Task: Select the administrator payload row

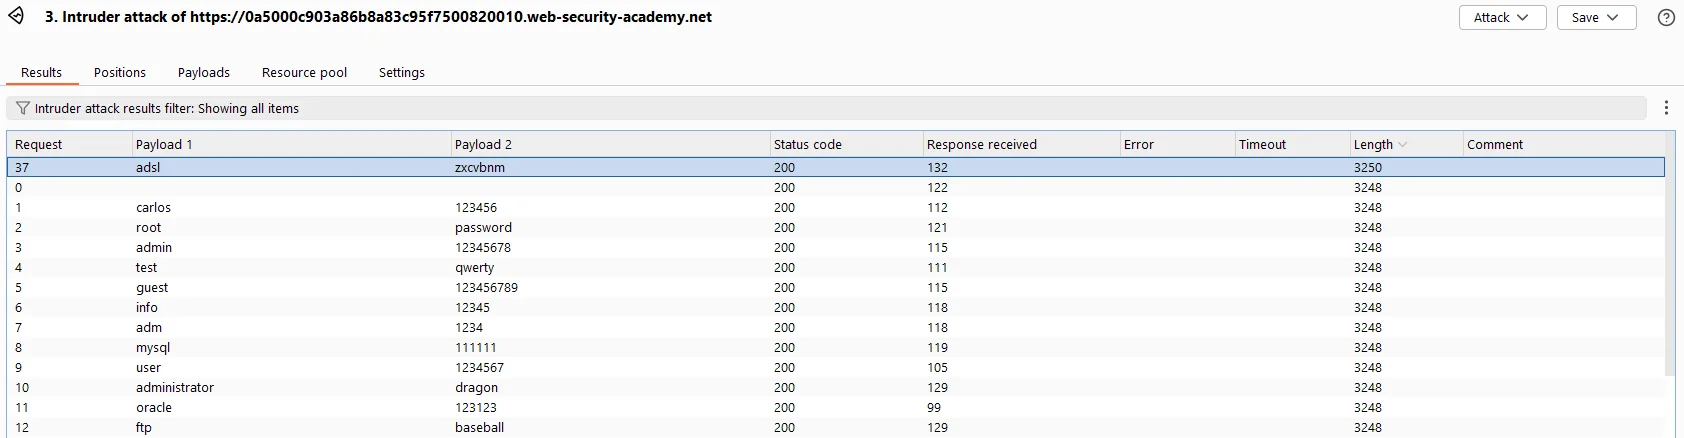Action: [836, 387]
